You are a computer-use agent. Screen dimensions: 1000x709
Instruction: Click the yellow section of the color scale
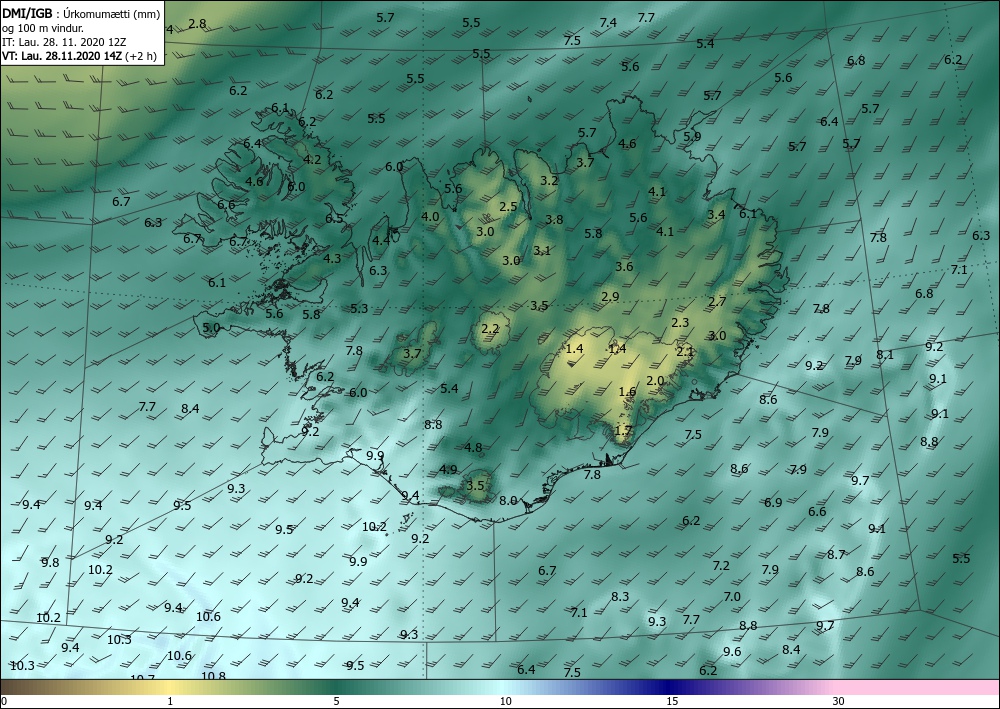coord(169,687)
